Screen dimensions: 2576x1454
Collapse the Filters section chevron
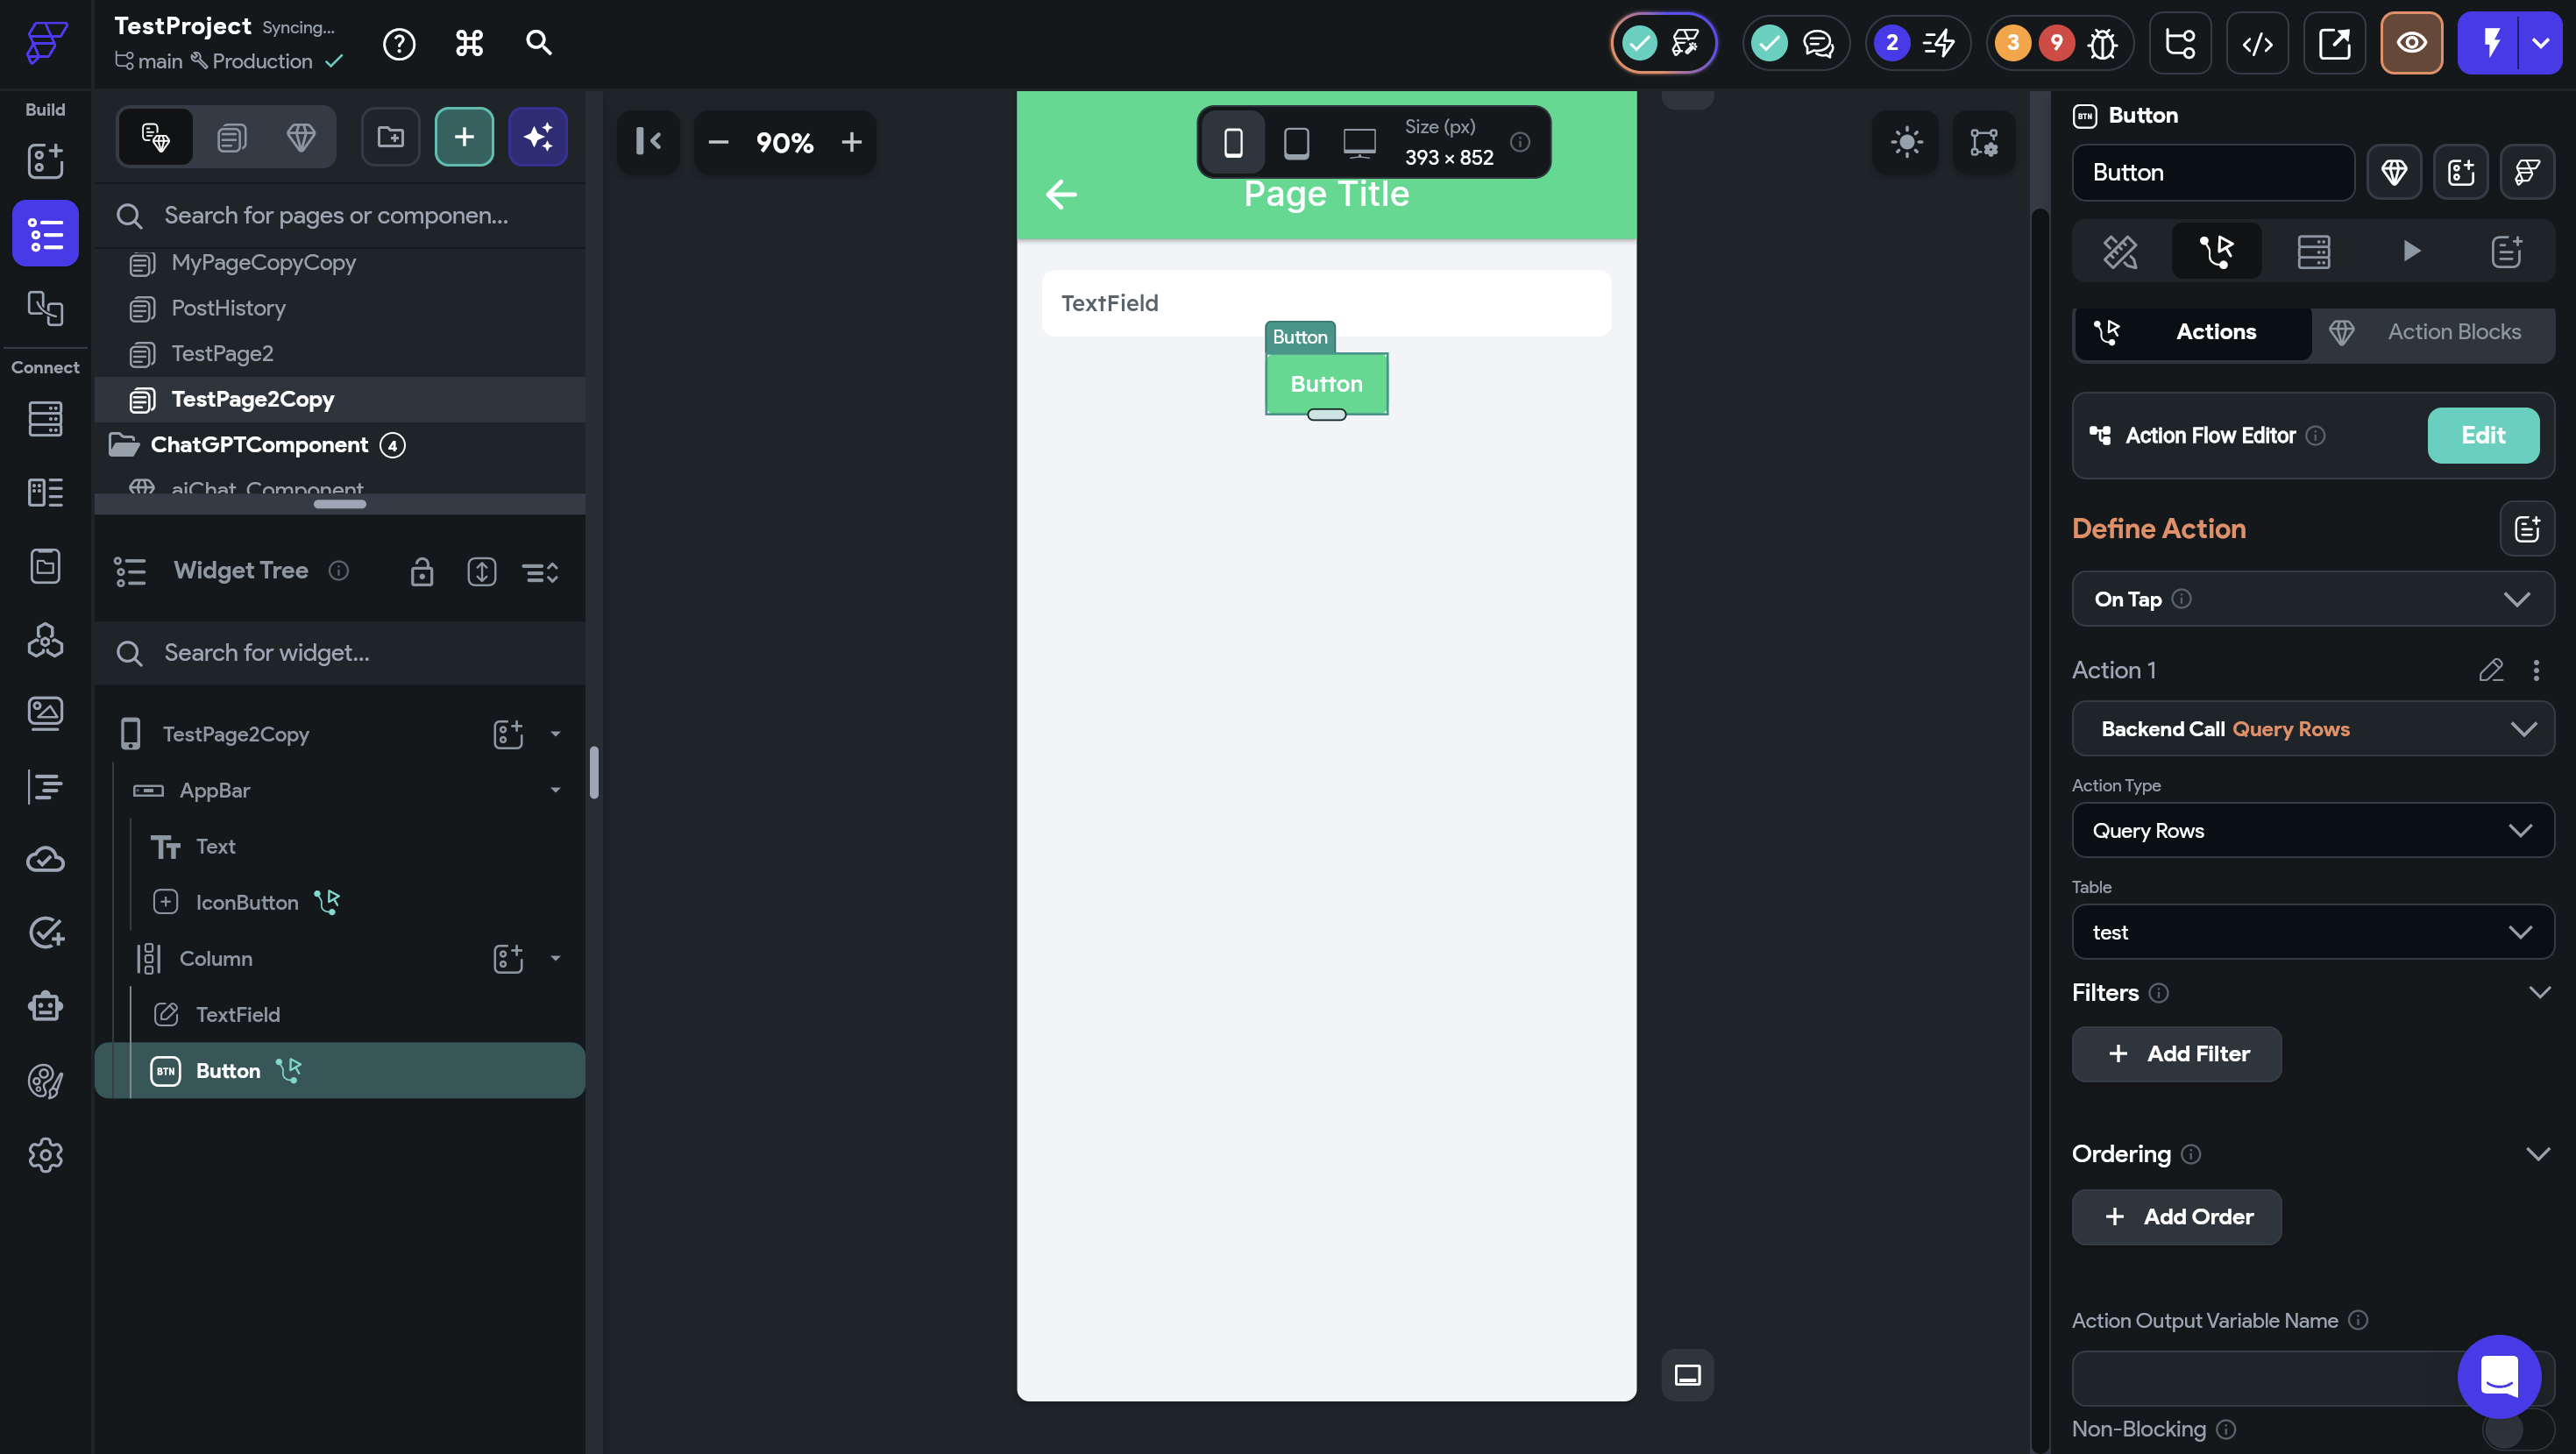pyautogui.click(x=2538, y=992)
